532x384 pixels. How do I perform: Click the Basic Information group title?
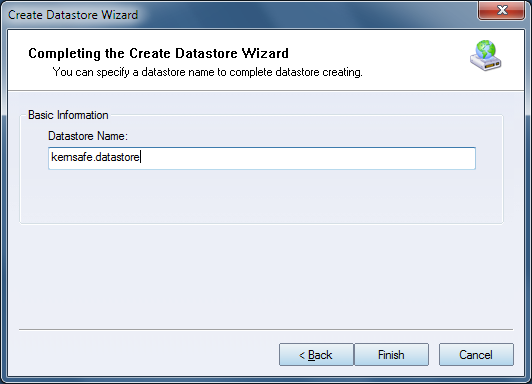[68, 115]
